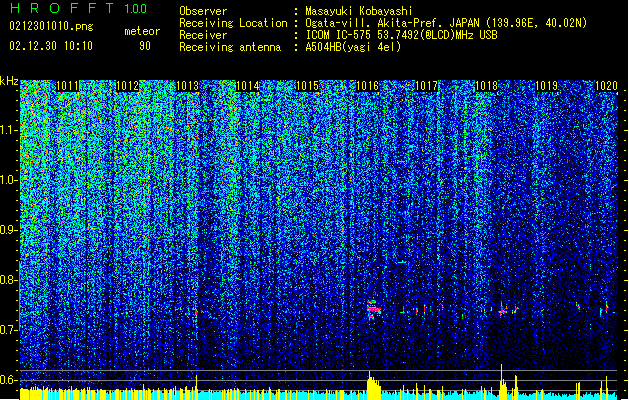Click the meteor count value 90
The image size is (629, 400).
click(145, 46)
